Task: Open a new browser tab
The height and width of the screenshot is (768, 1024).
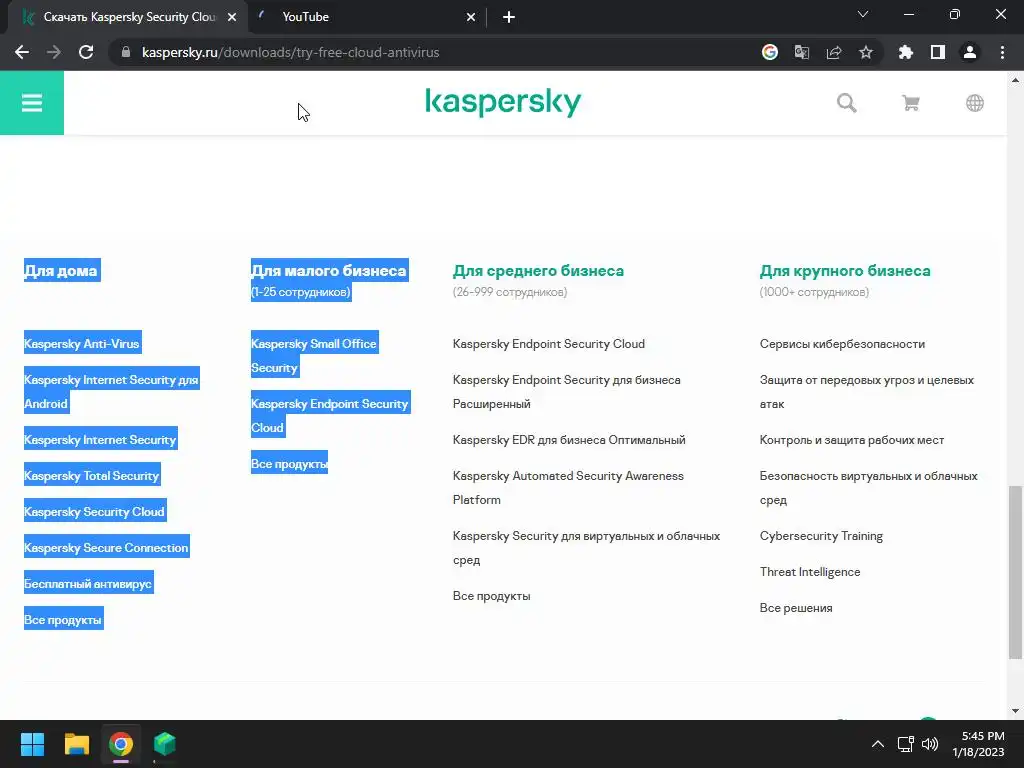Action: (x=509, y=17)
